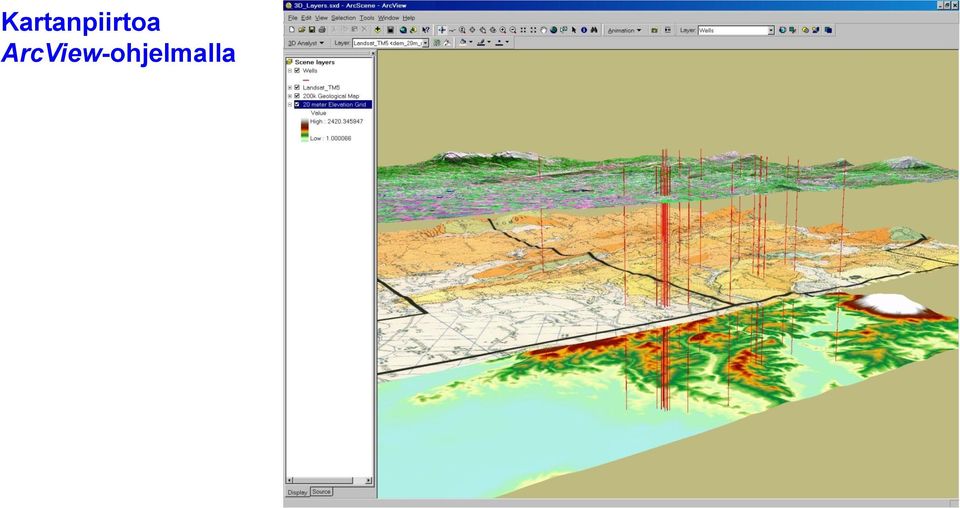The height and width of the screenshot is (508, 960).
Task: Click the Scene layers root icon
Action: point(290,62)
